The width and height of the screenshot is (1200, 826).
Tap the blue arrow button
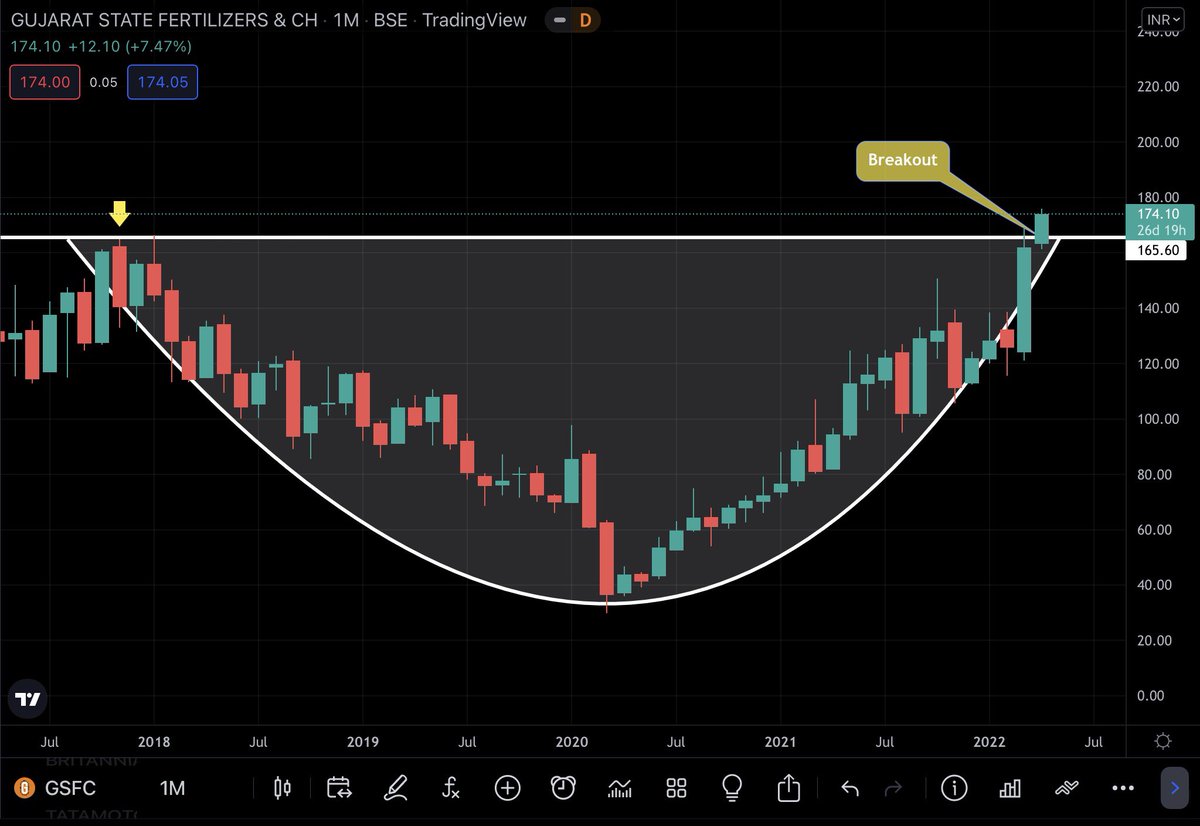tap(1174, 789)
